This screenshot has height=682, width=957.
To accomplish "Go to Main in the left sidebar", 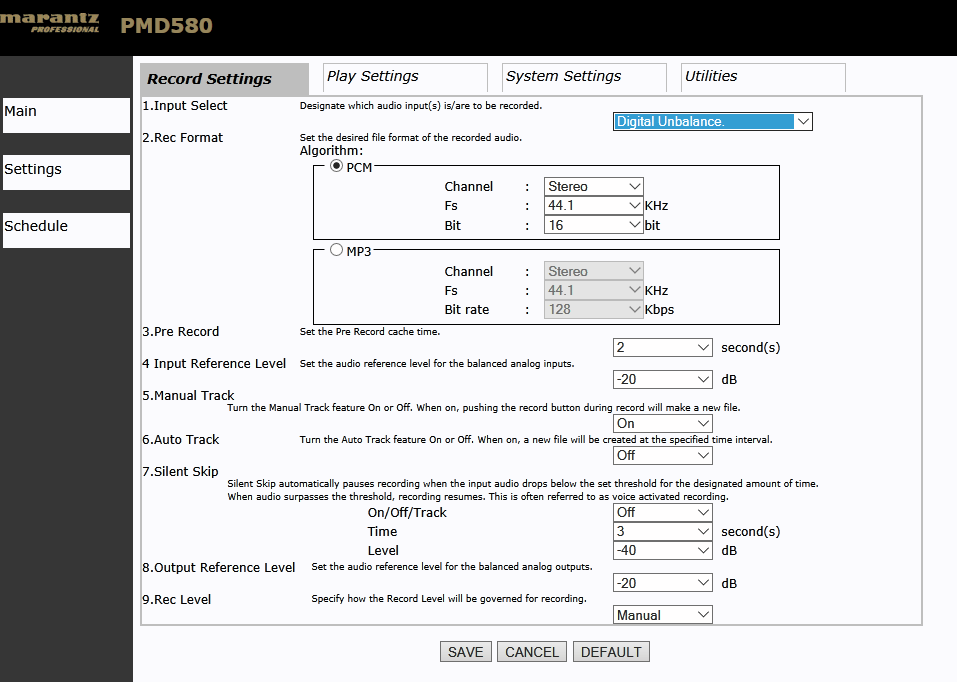I will pos(66,115).
